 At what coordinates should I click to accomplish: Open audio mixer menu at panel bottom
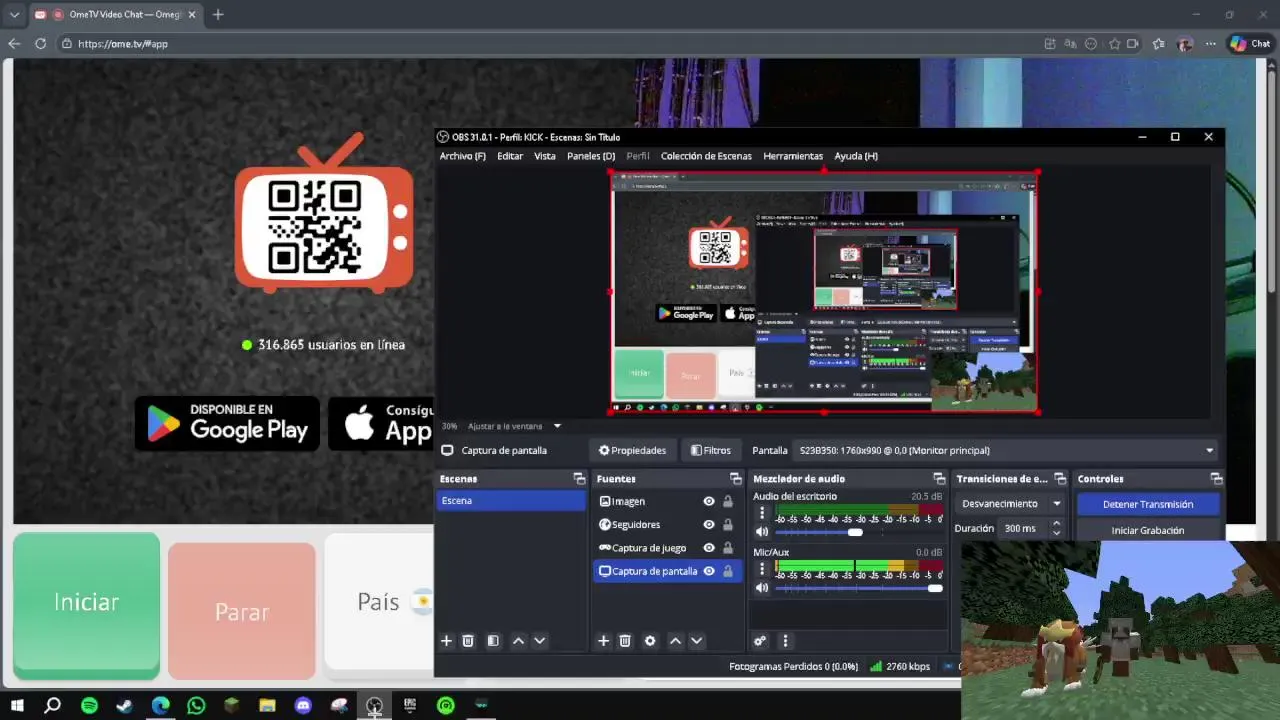click(x=785, y=641)
